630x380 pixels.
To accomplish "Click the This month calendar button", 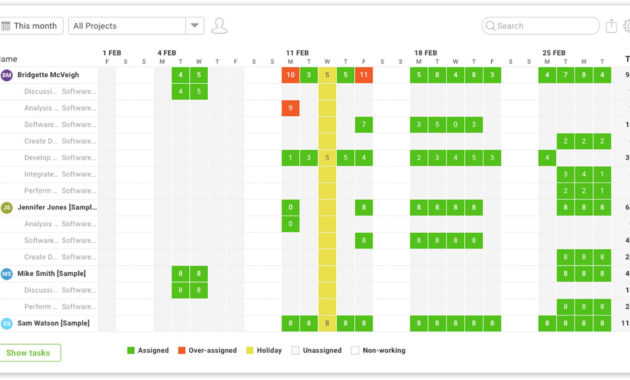I will pos(31,26).
